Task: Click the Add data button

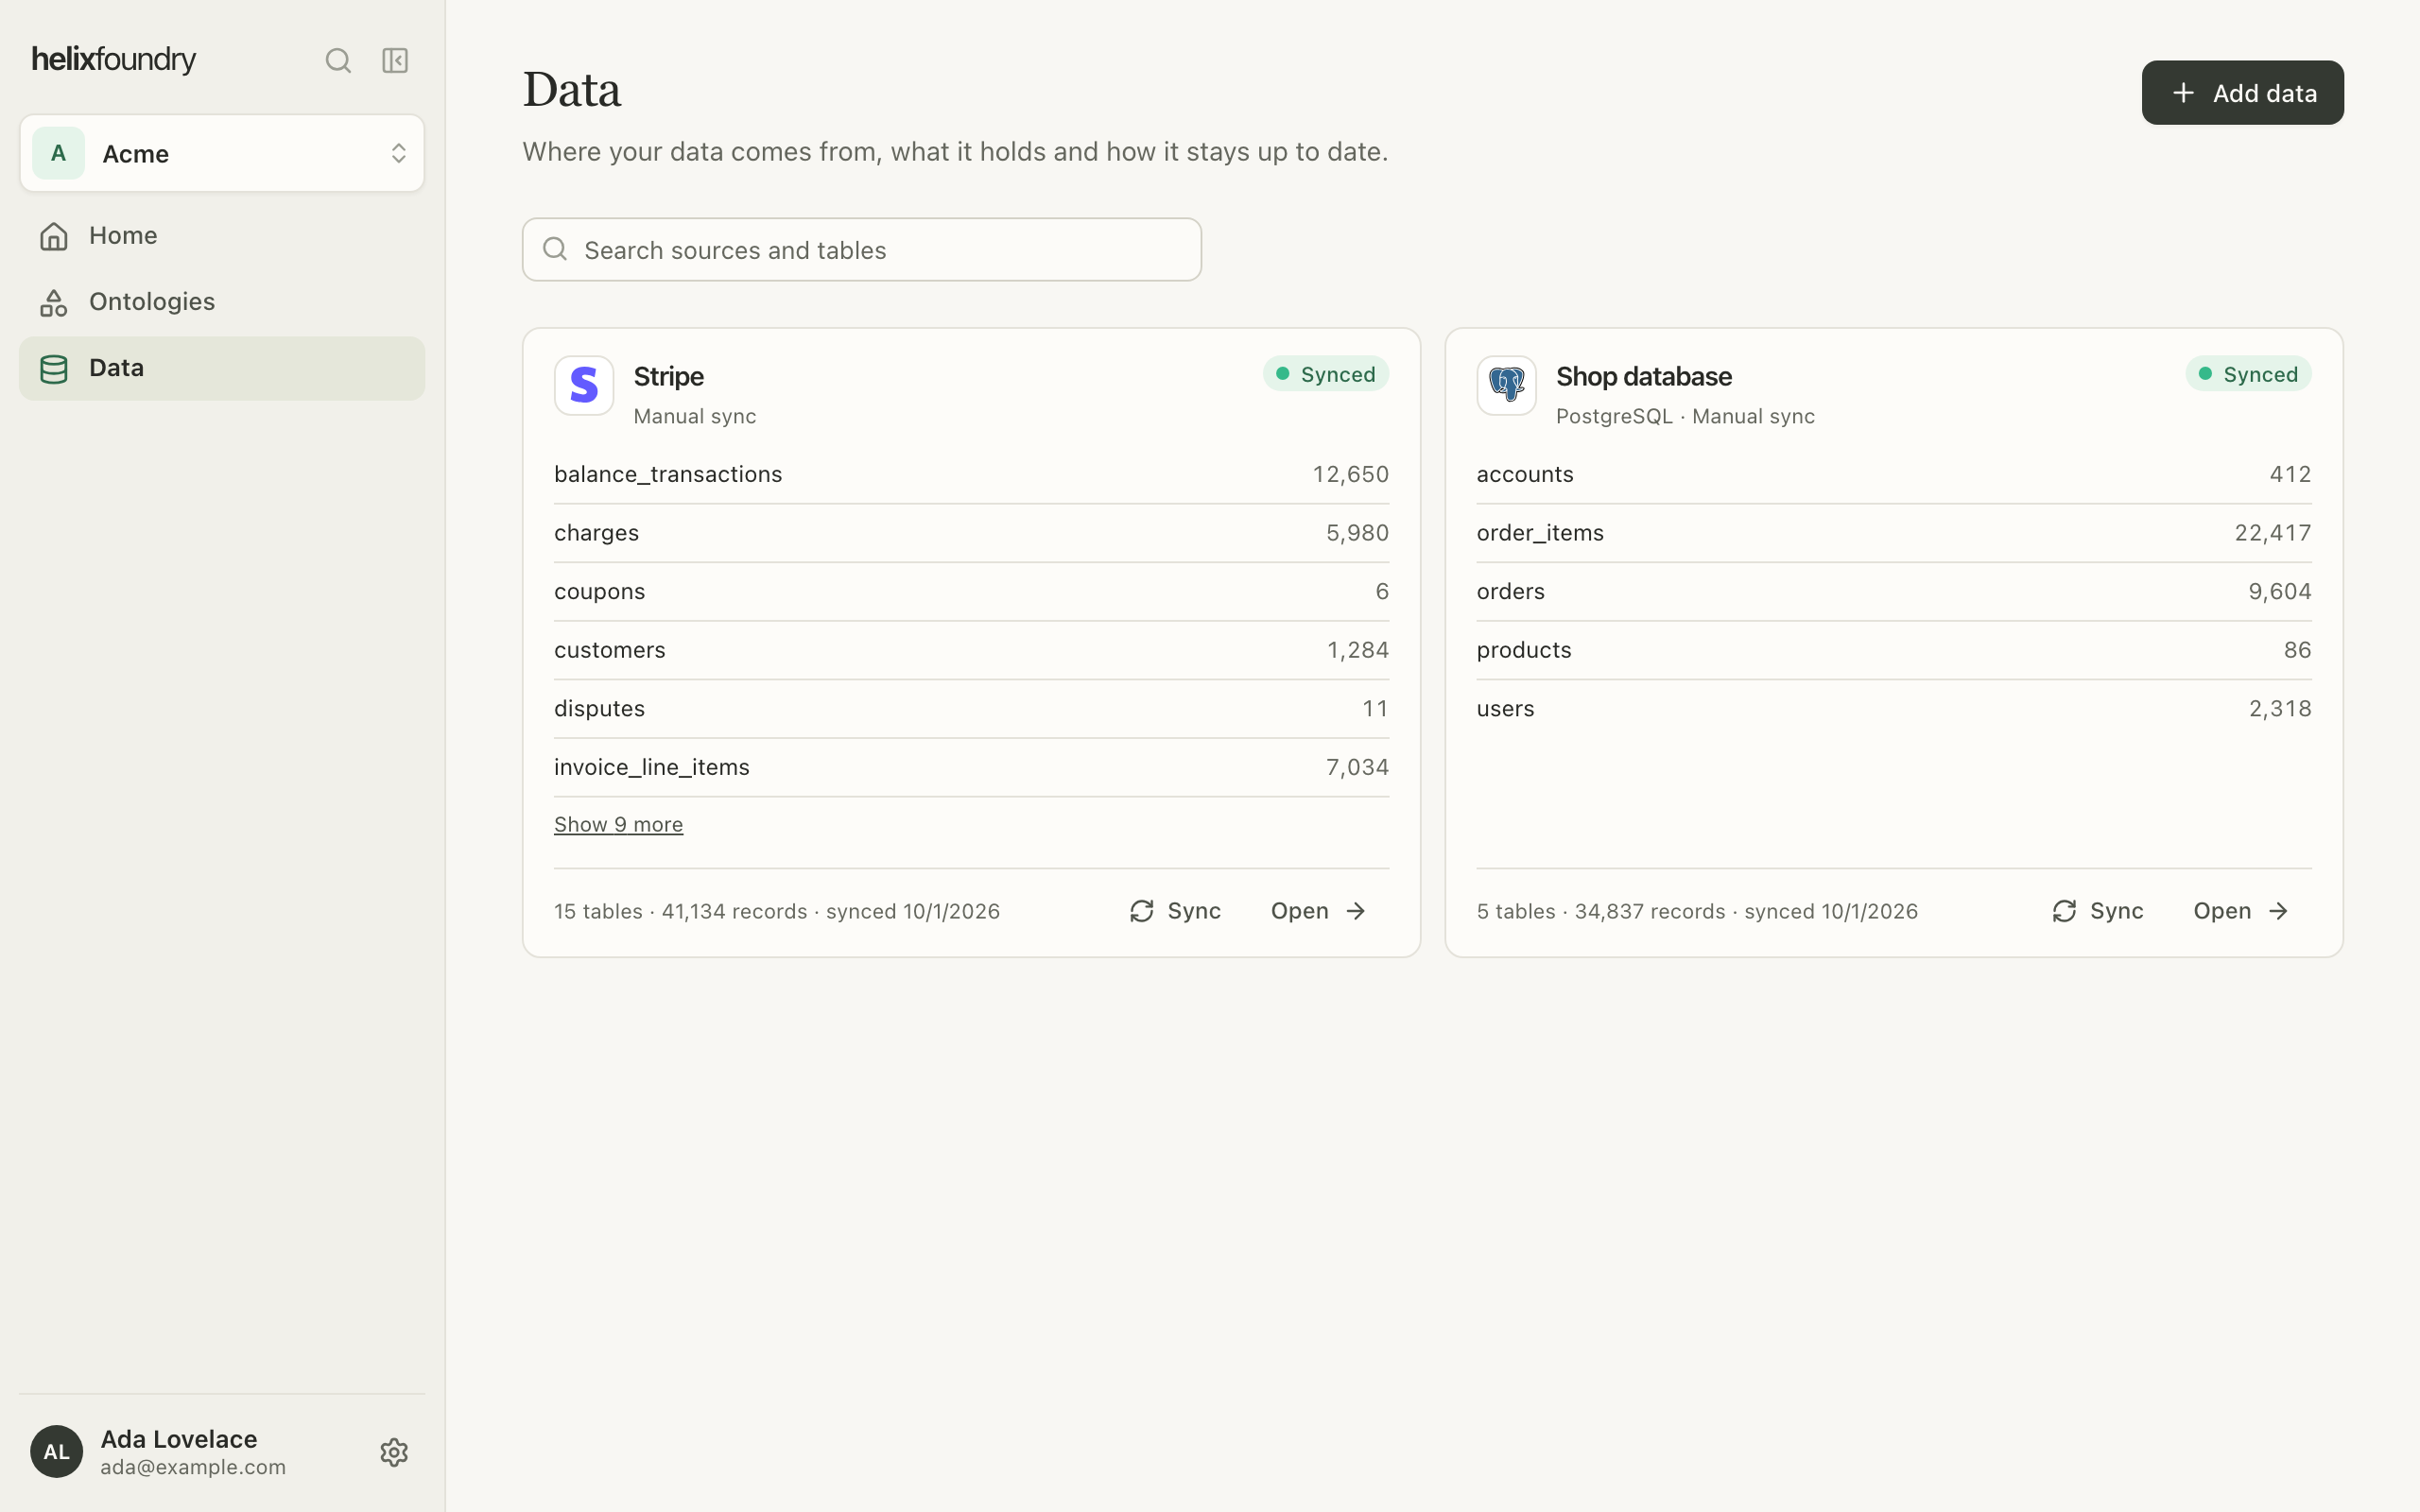Action: tap(2242, 93)
